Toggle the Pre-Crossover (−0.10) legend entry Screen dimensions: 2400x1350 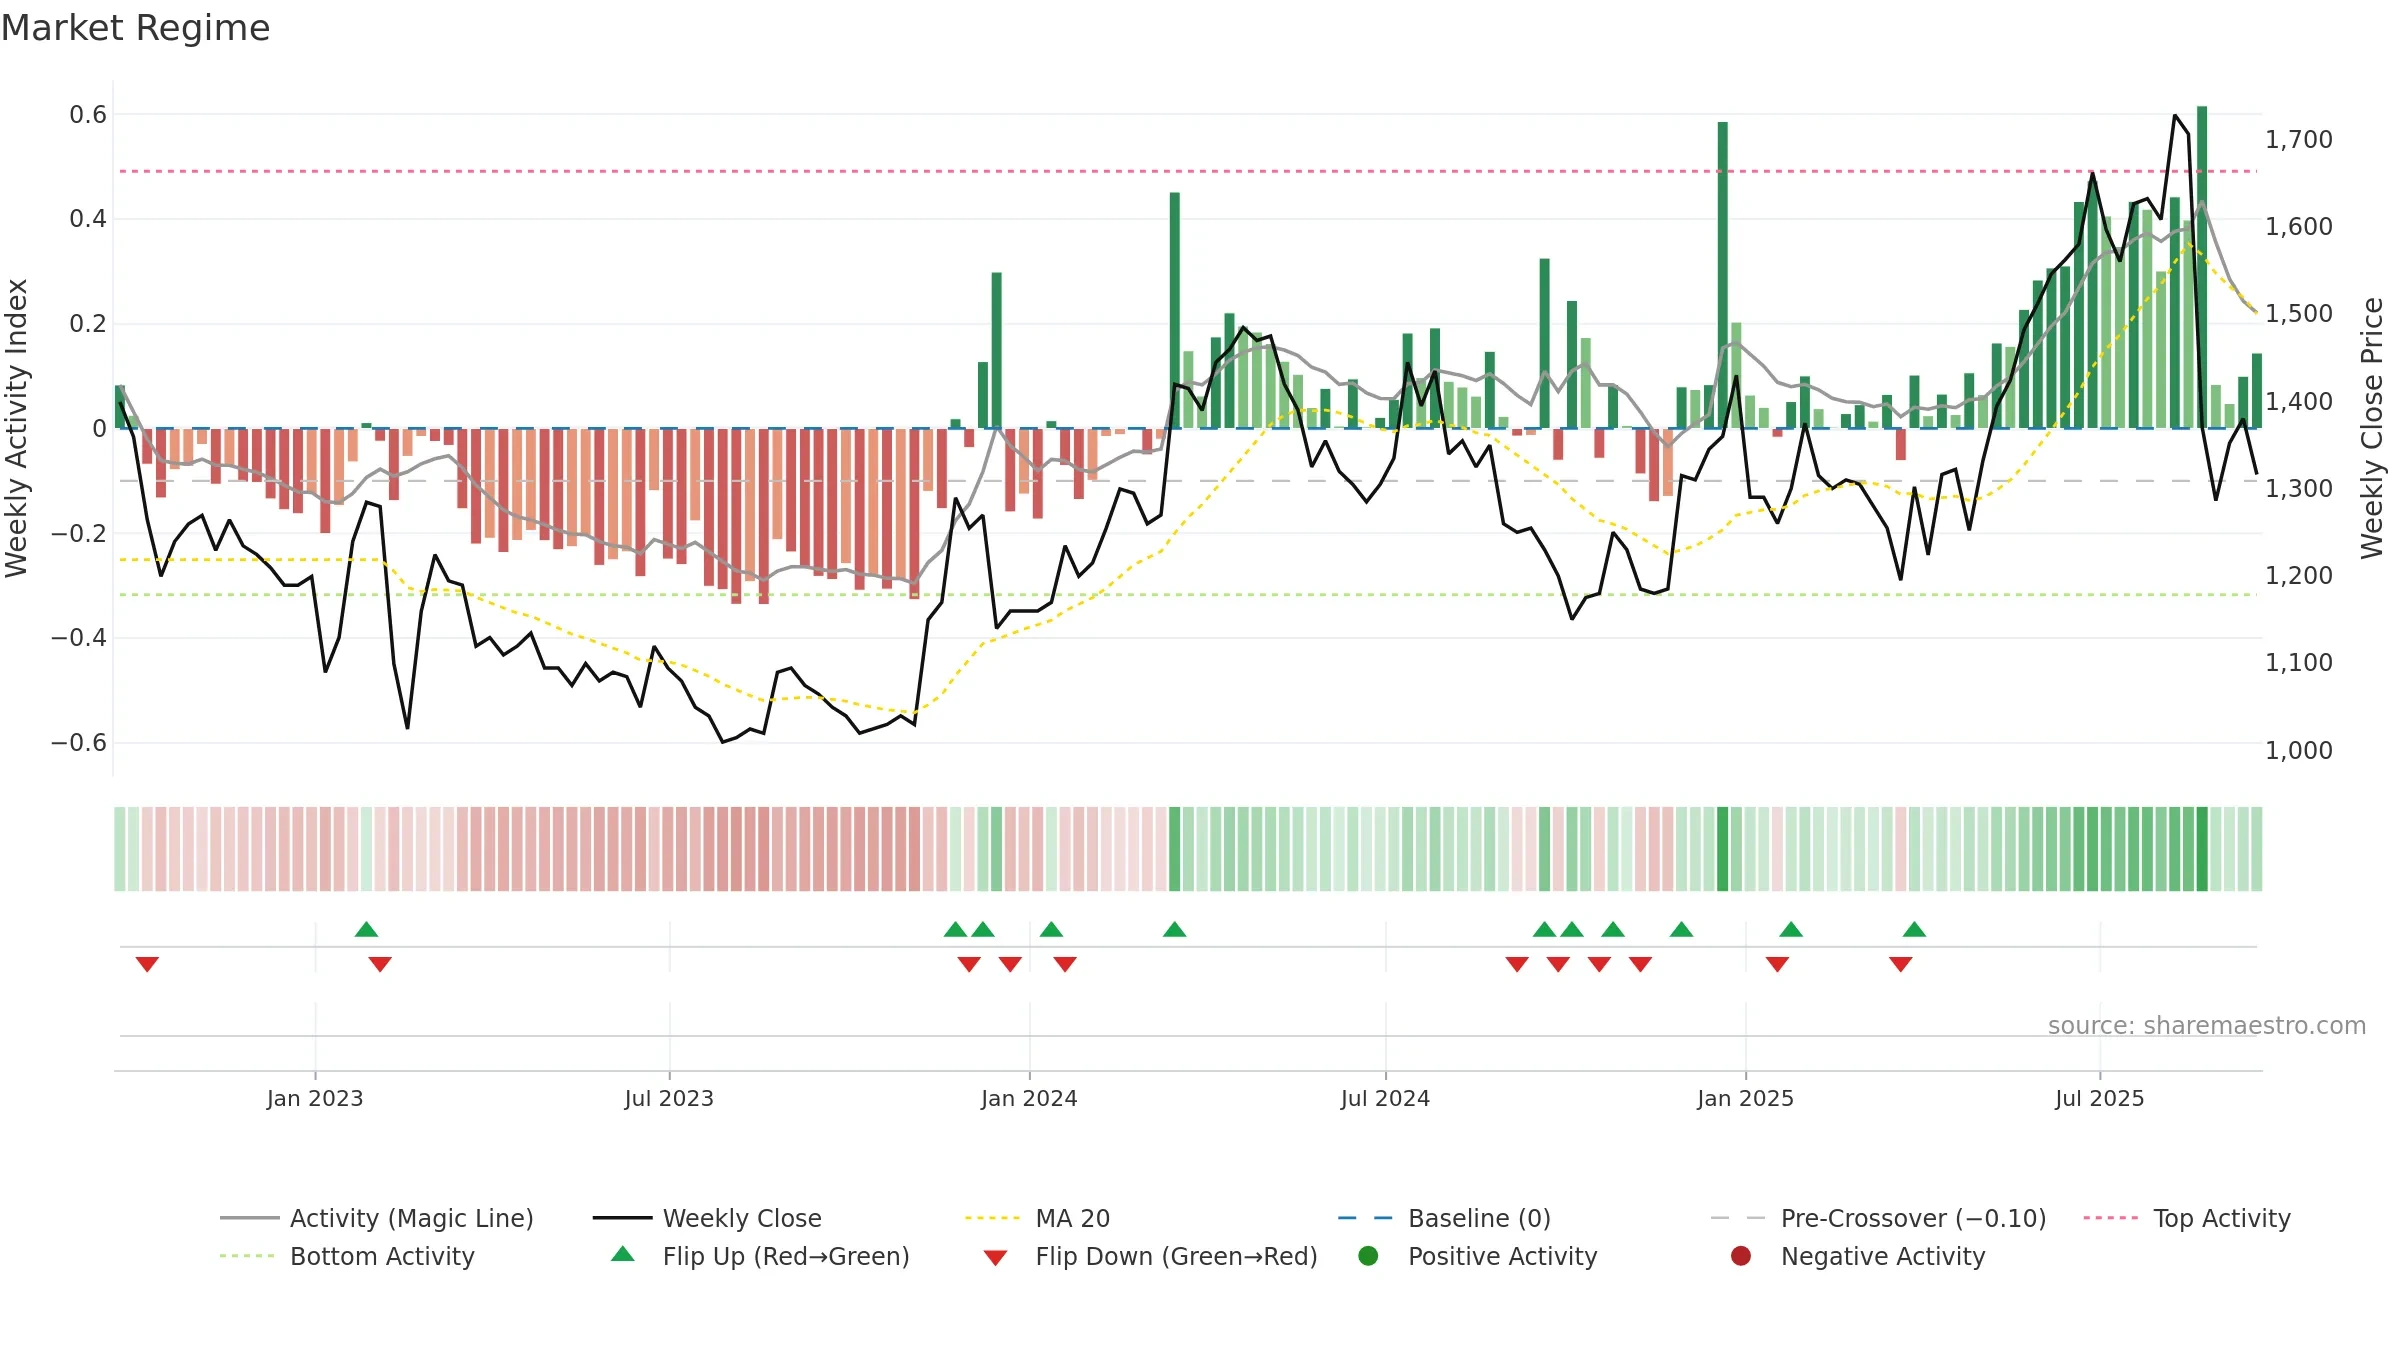[x=1878, y=1218]
